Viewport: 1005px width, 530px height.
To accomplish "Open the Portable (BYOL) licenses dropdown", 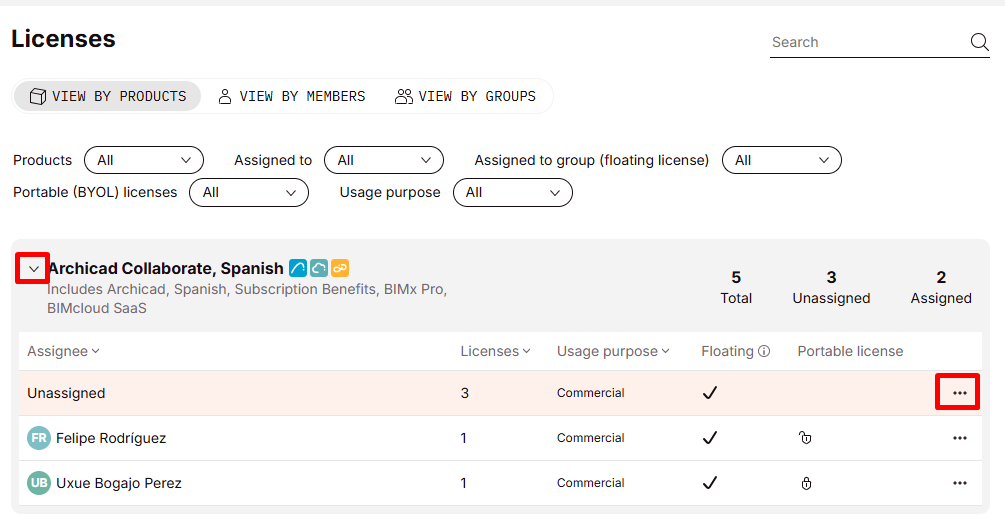I will [x=248, y=192].
